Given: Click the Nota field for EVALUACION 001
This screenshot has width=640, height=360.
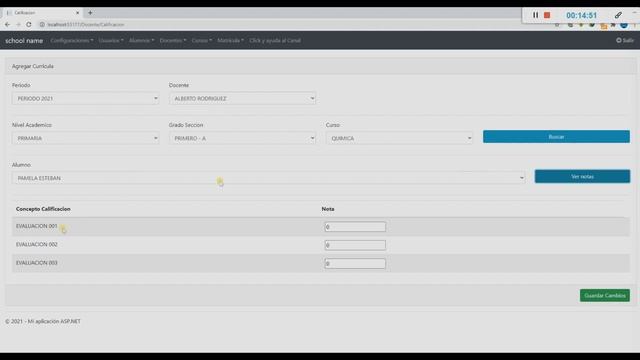Looking at the screenshot, I should 355,227.
